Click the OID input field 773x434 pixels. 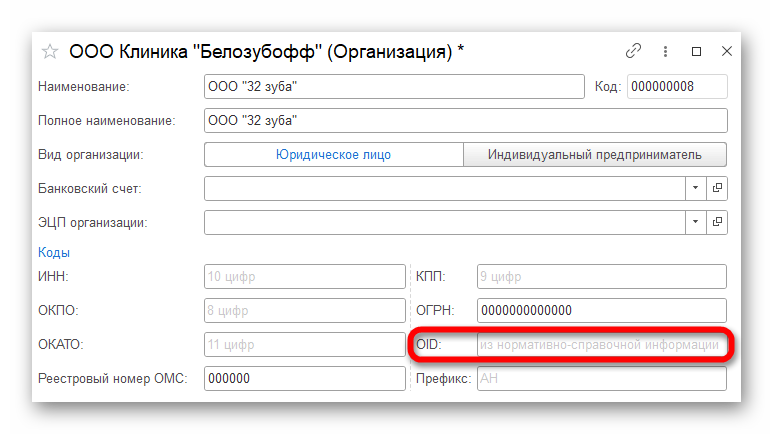601,344
